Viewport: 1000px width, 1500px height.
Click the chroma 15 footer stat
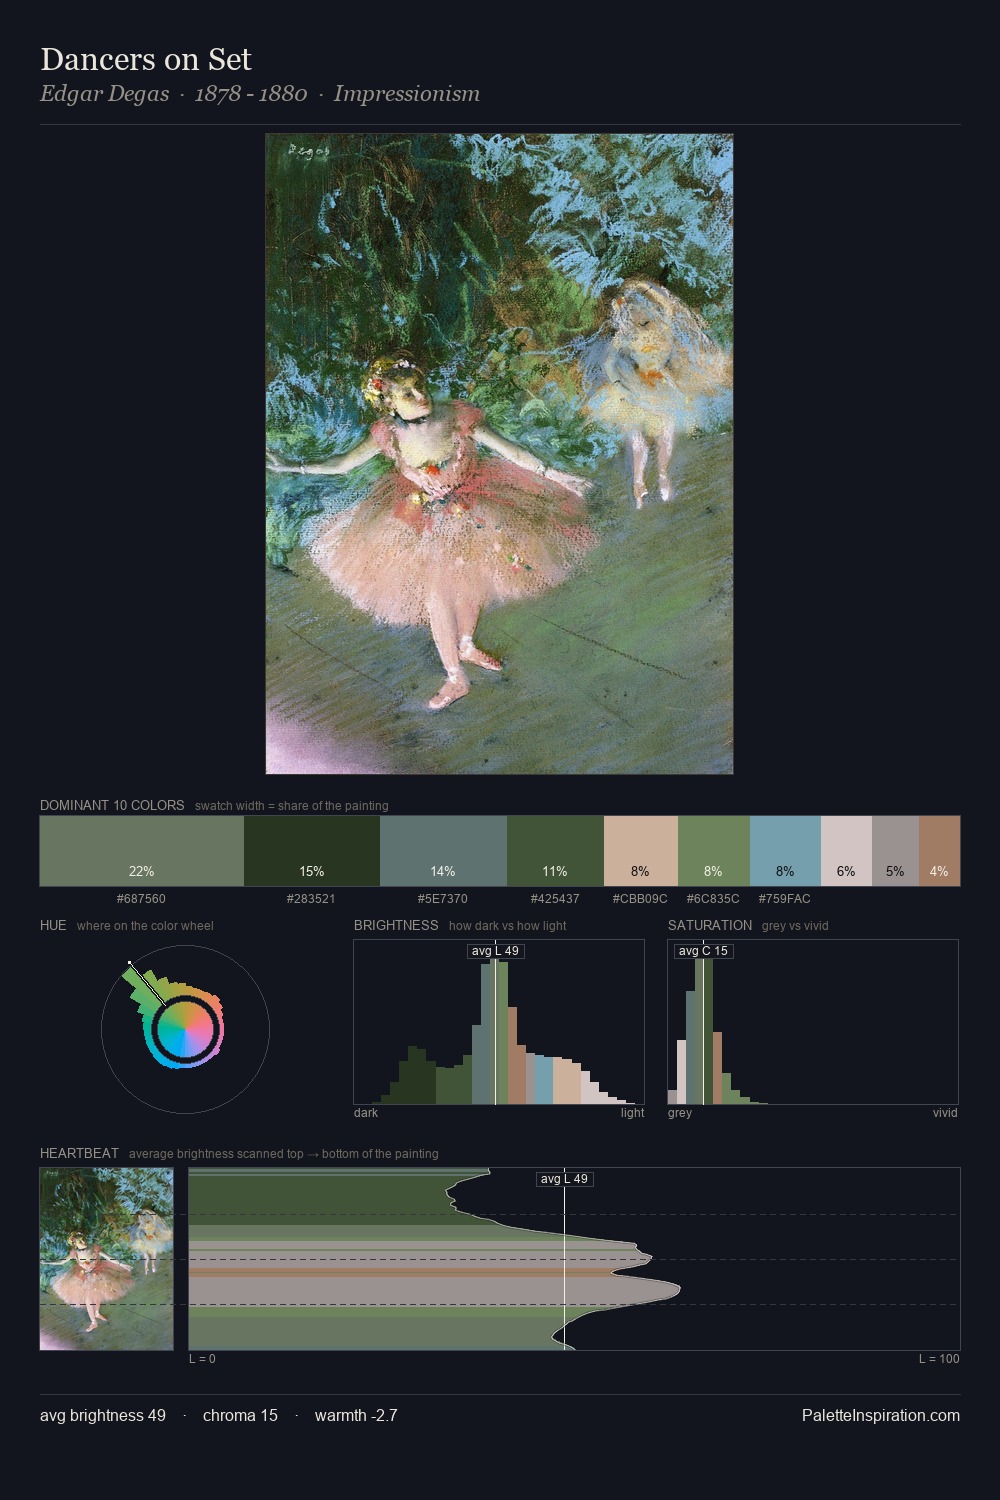tap(240, 1415)
